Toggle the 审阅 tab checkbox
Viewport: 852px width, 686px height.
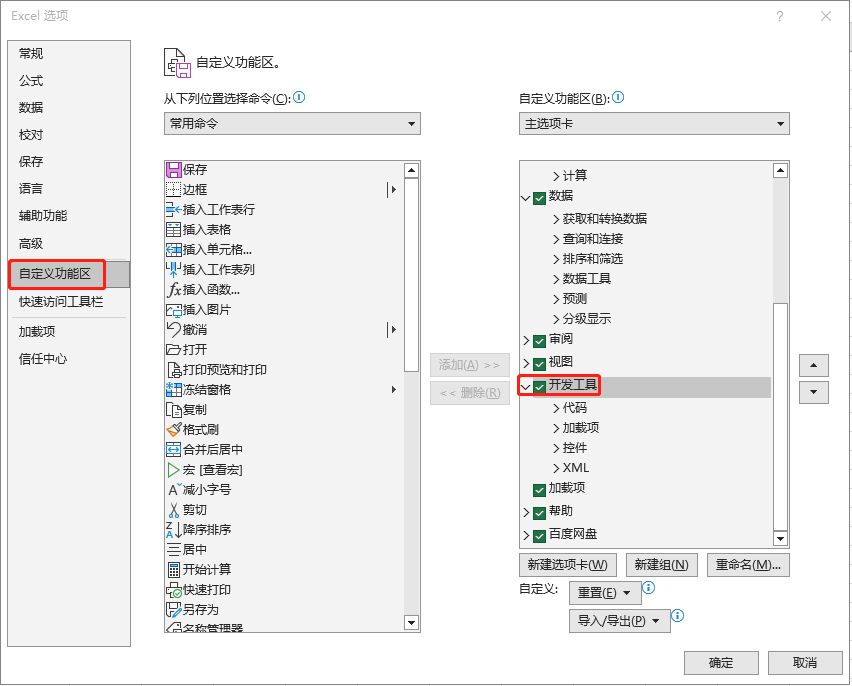point(539,341)
